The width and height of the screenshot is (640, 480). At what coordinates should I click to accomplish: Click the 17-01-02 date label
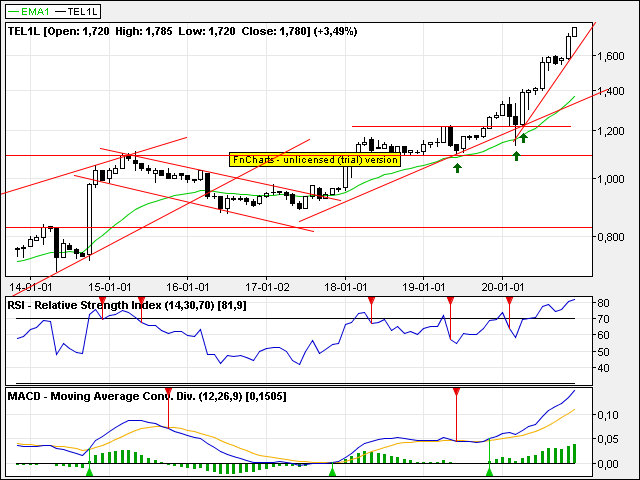click(x=267, y=287)
